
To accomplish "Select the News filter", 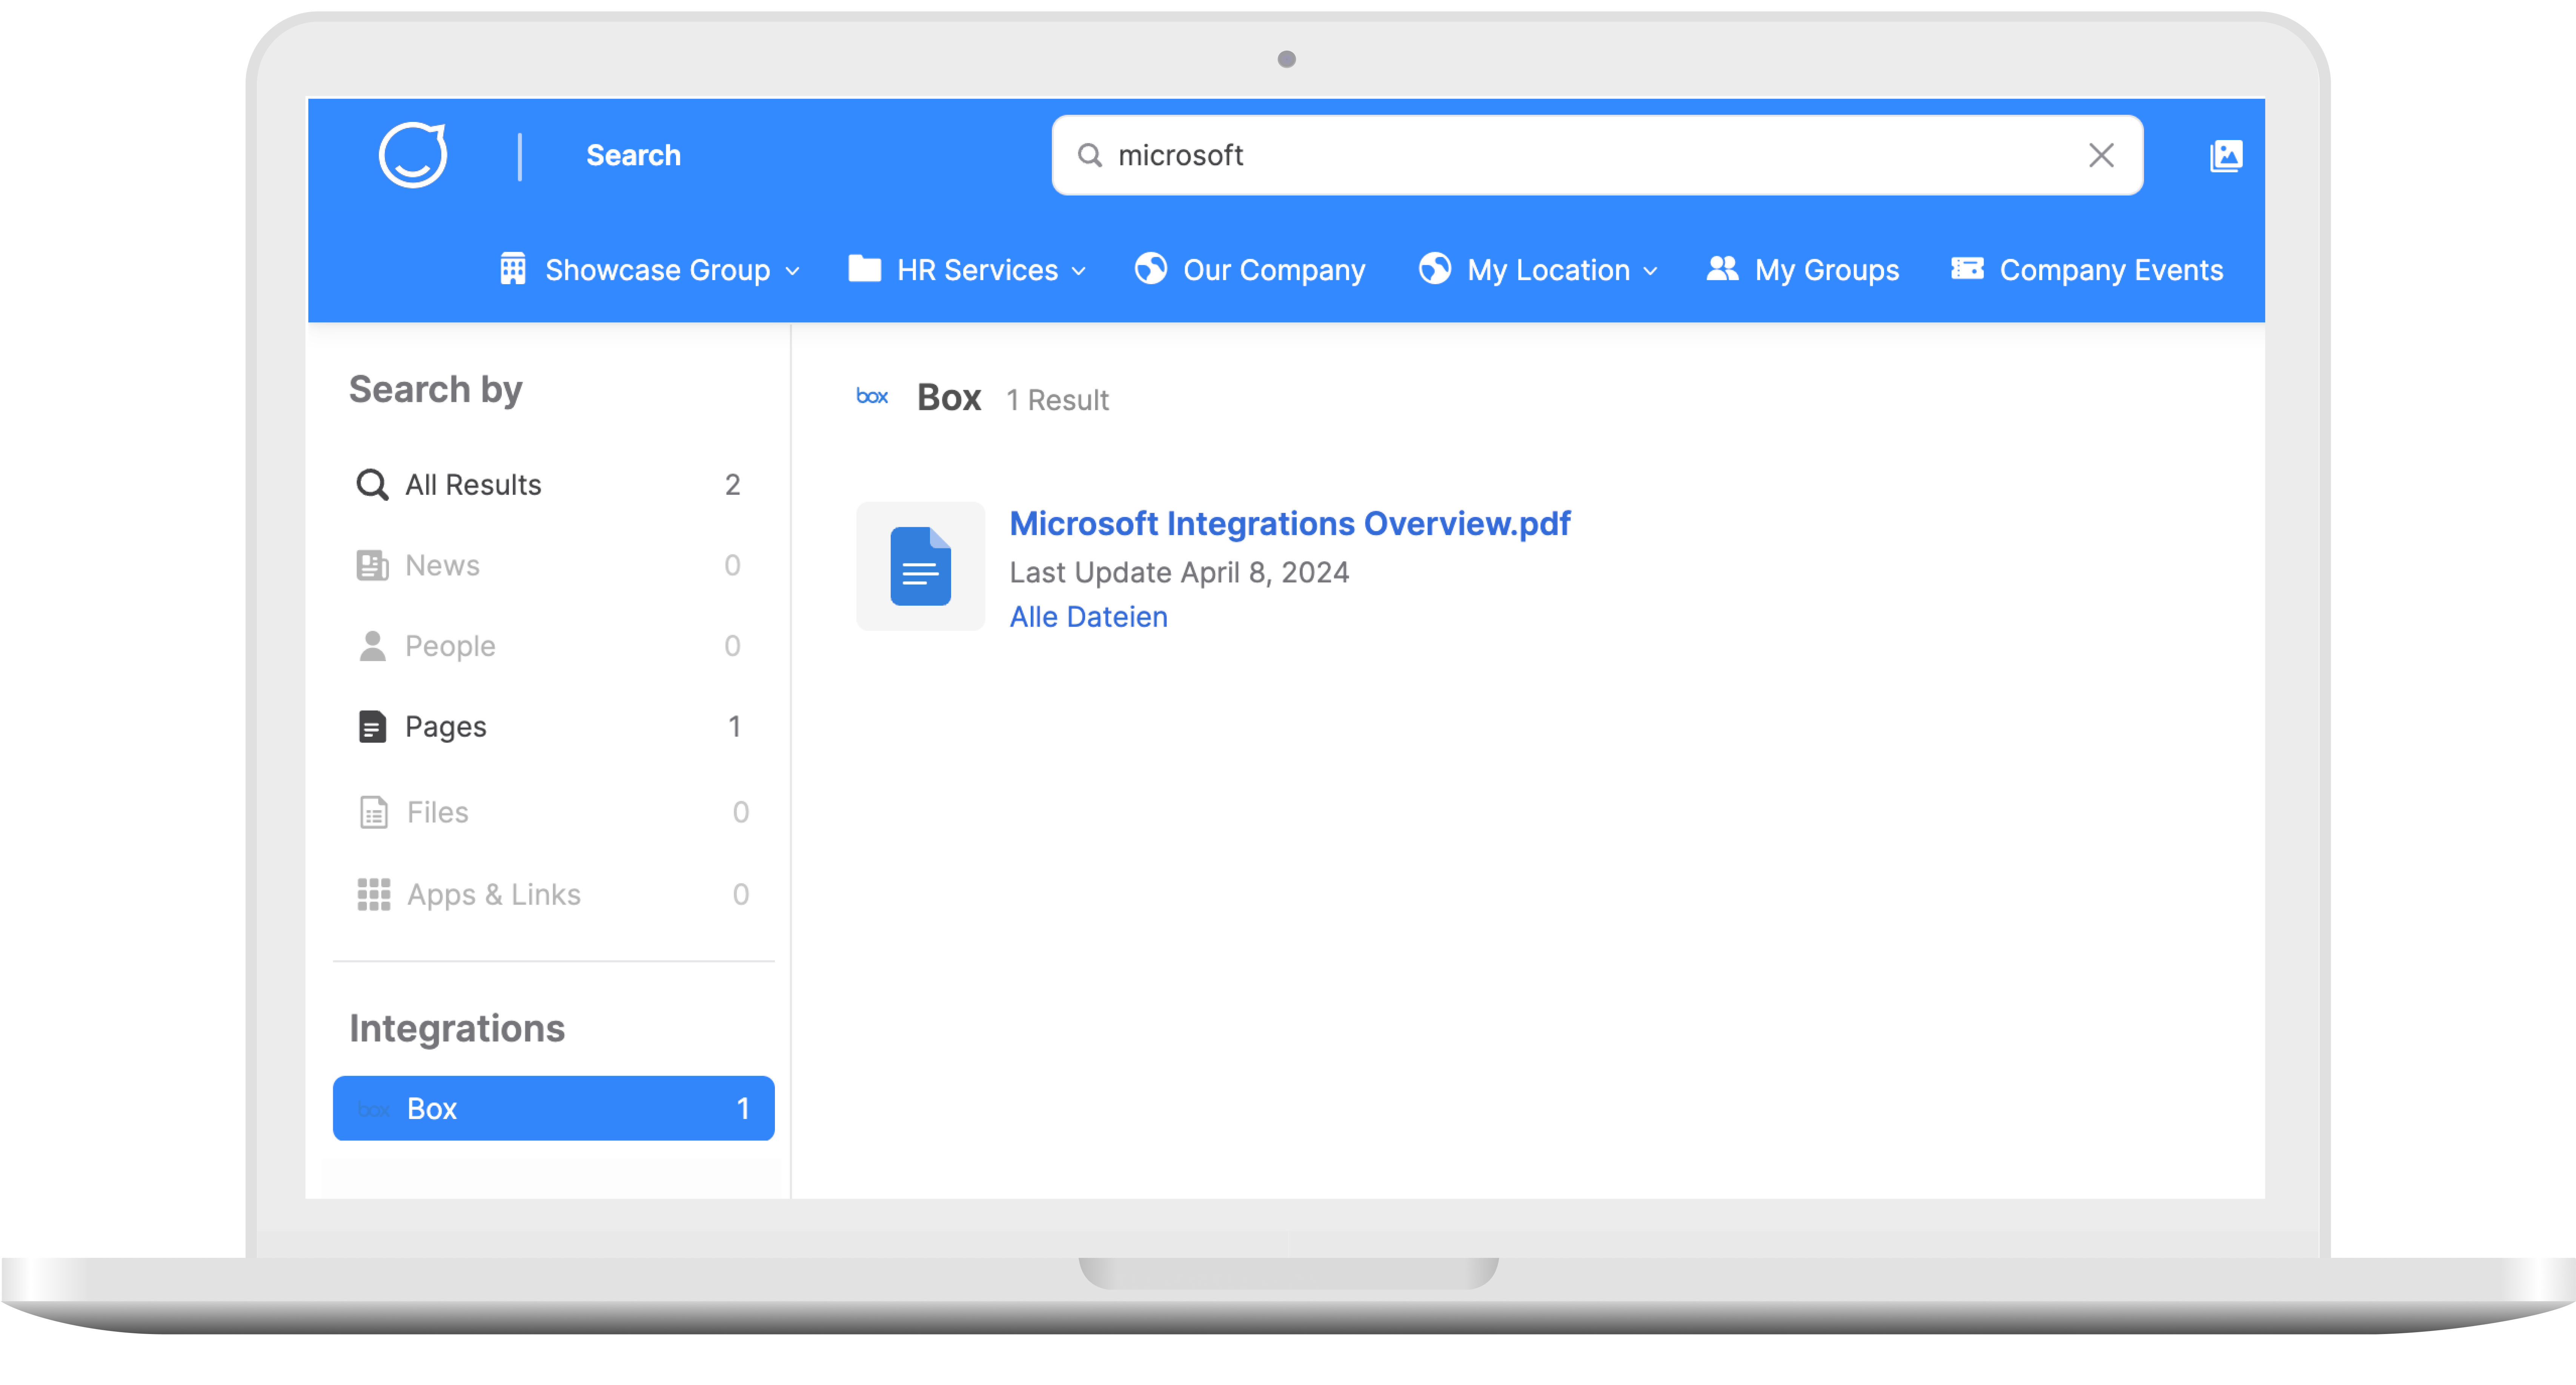I will pos(553,566).
